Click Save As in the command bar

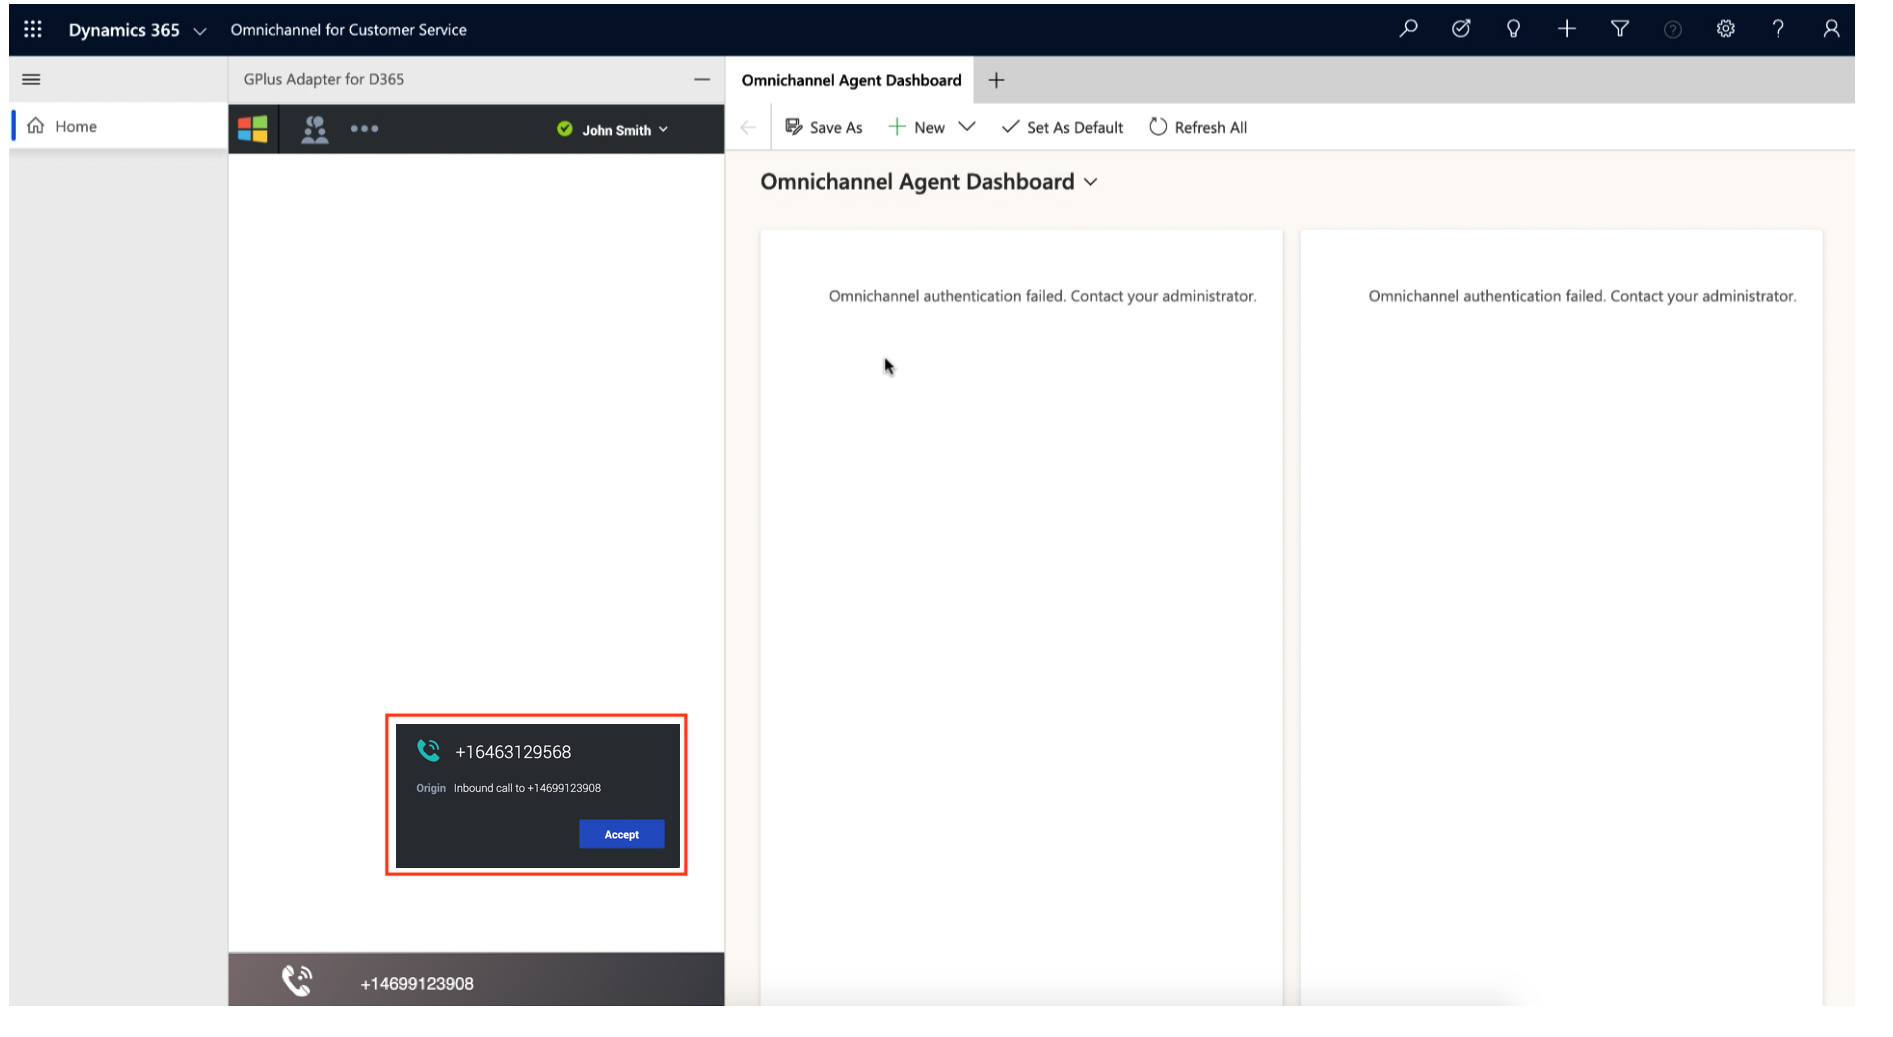(x=823, y=127)
